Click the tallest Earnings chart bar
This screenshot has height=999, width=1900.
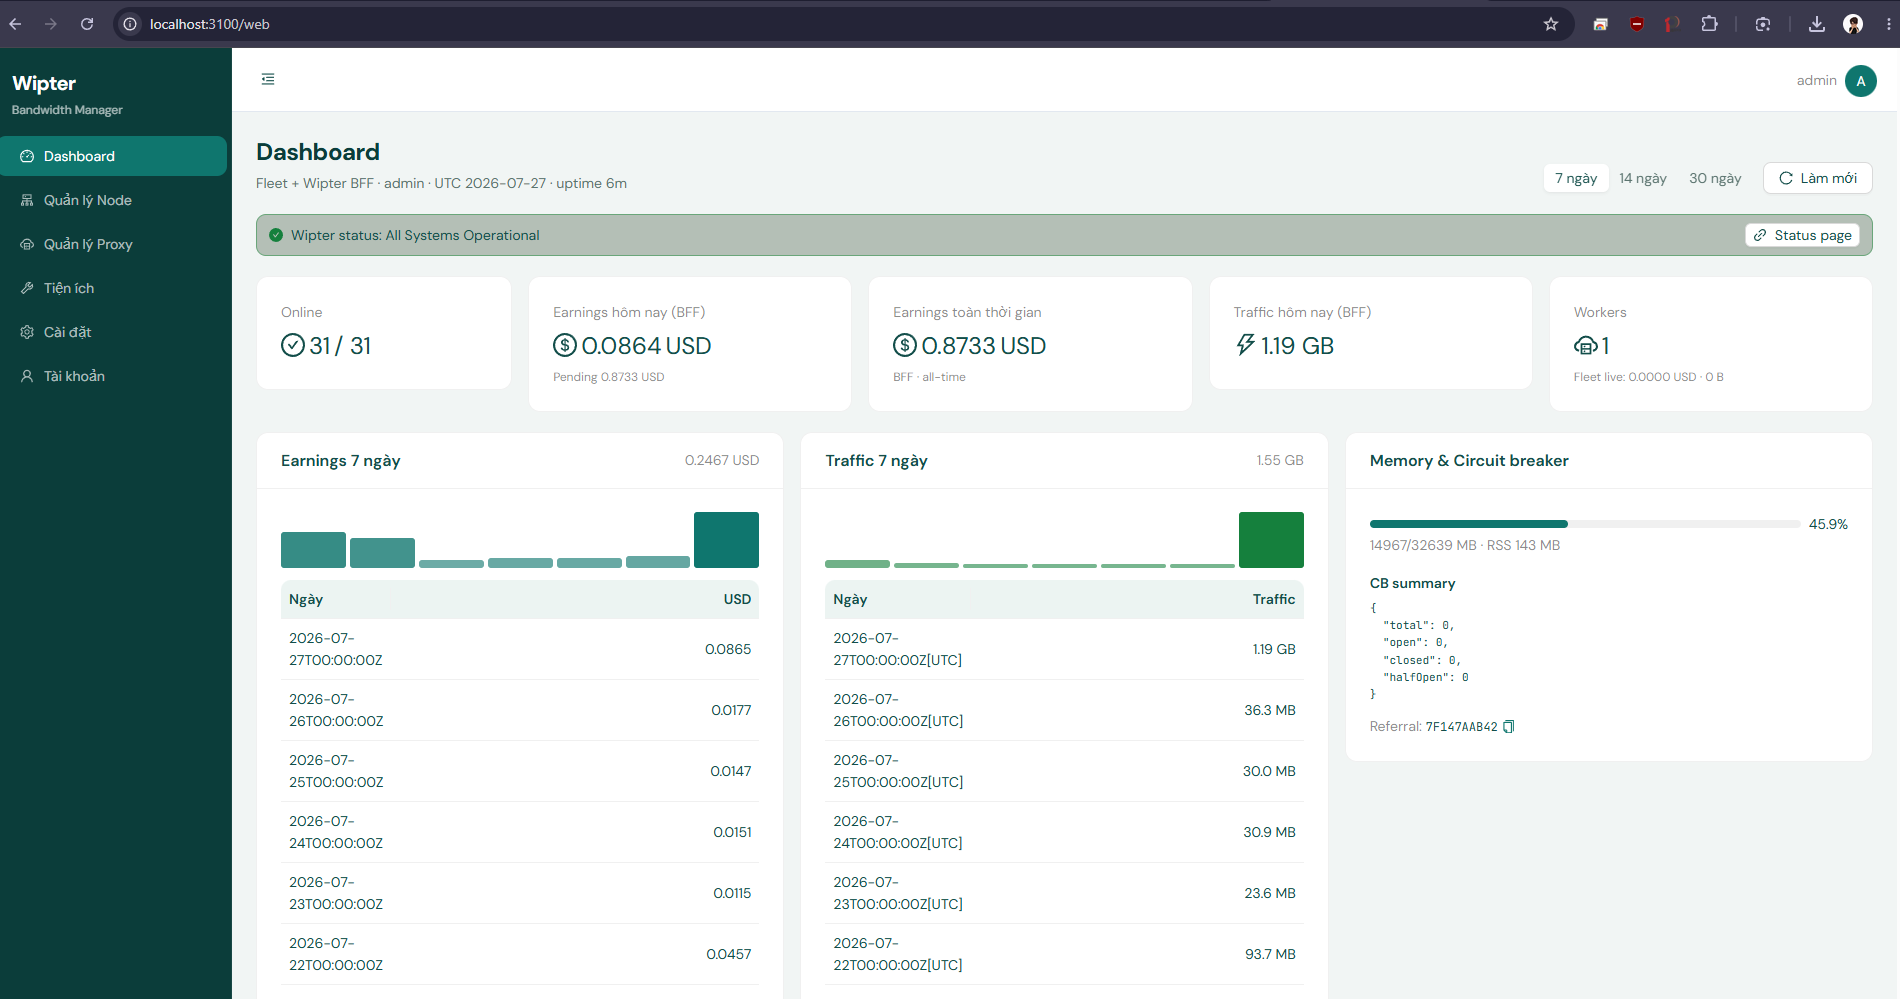(726, 540)
